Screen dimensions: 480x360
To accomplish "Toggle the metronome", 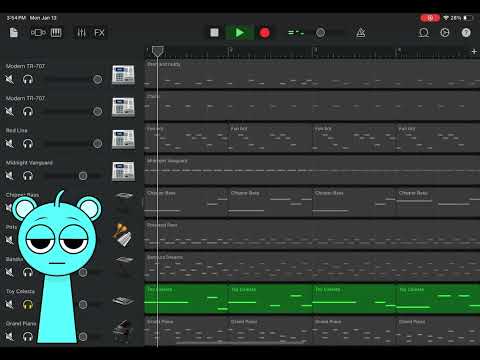I will [361, 33].
